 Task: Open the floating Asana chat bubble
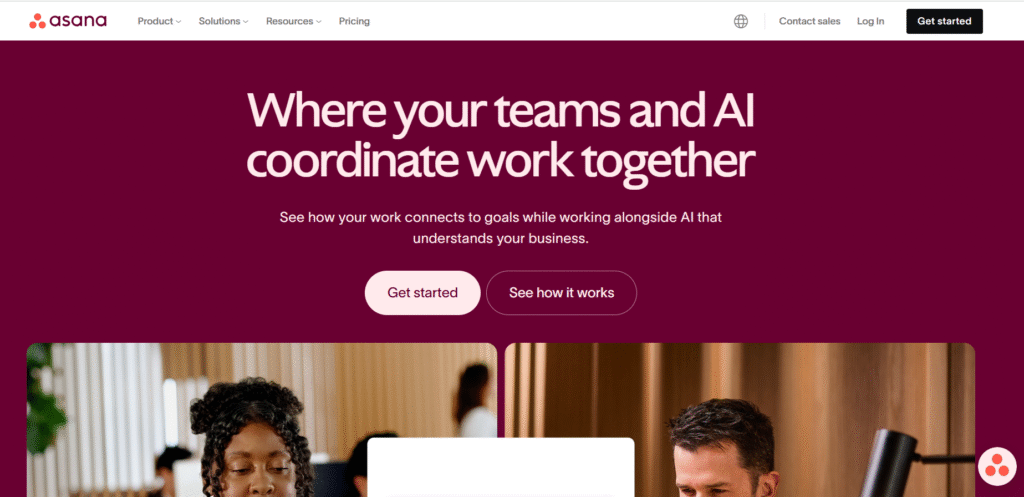pos(997,466)
